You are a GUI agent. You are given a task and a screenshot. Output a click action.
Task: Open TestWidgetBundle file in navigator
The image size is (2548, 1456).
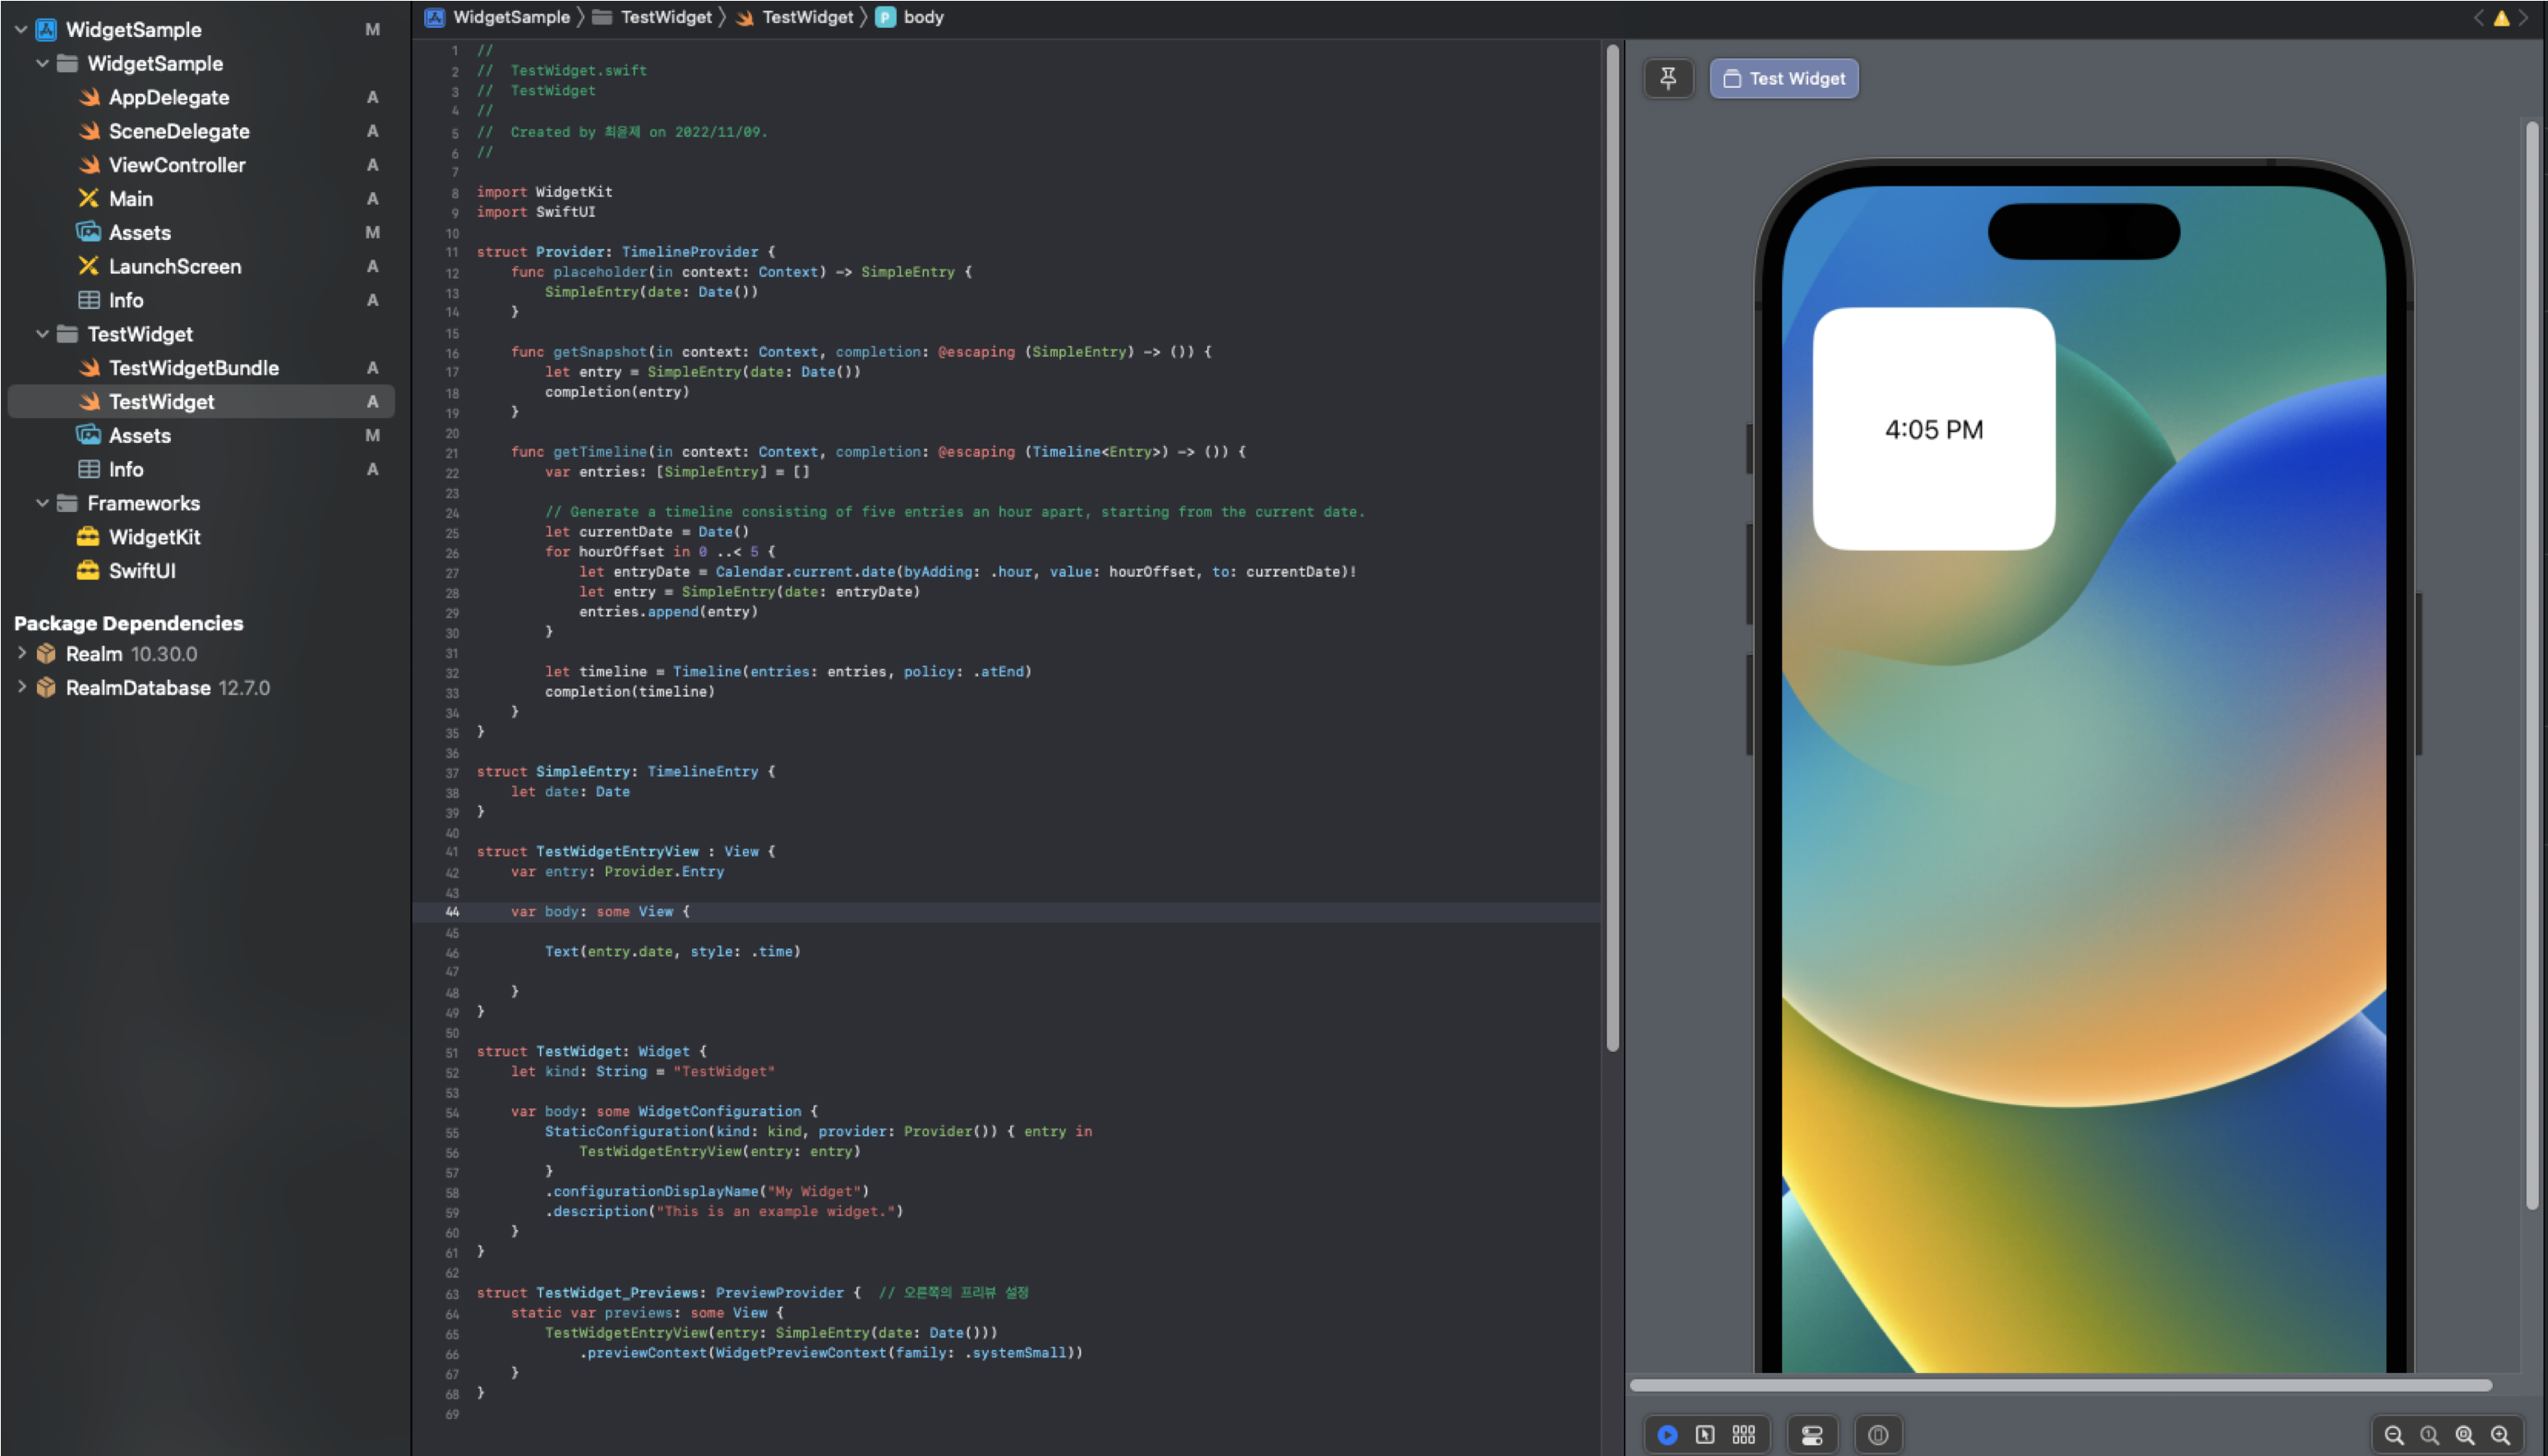pyautogui.click(x=193, y=368)
